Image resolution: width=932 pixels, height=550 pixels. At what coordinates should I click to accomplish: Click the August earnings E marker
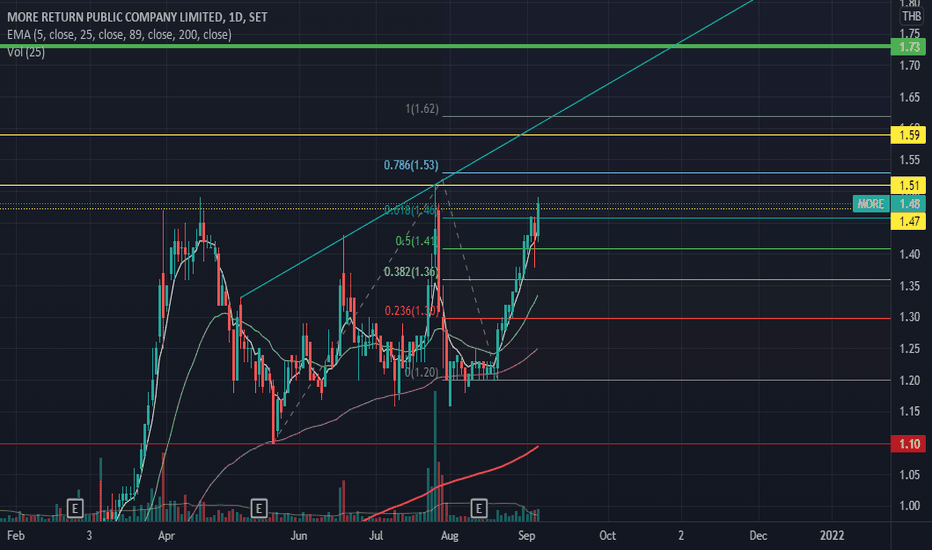[x=478, y=508]
